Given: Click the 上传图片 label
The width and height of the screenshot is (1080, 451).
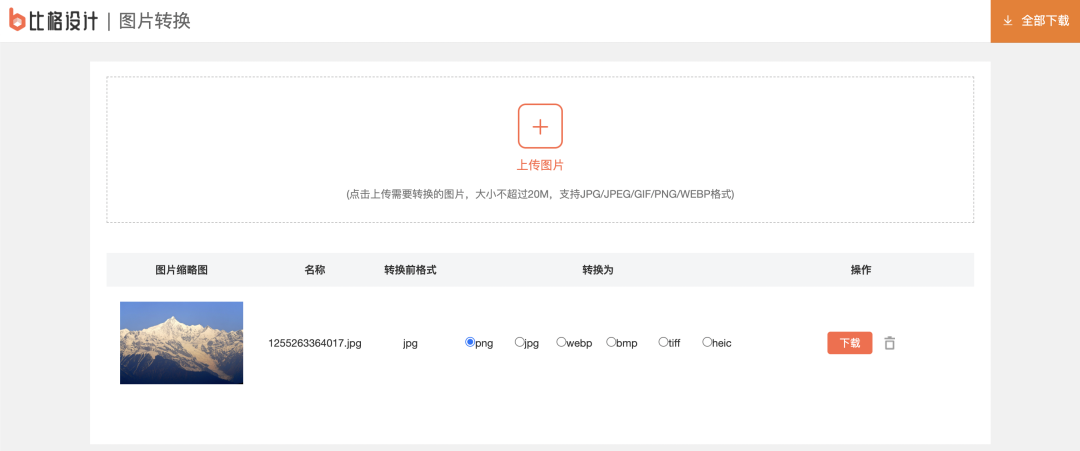Looking at the screenshot, I should (x=540, y=165).
